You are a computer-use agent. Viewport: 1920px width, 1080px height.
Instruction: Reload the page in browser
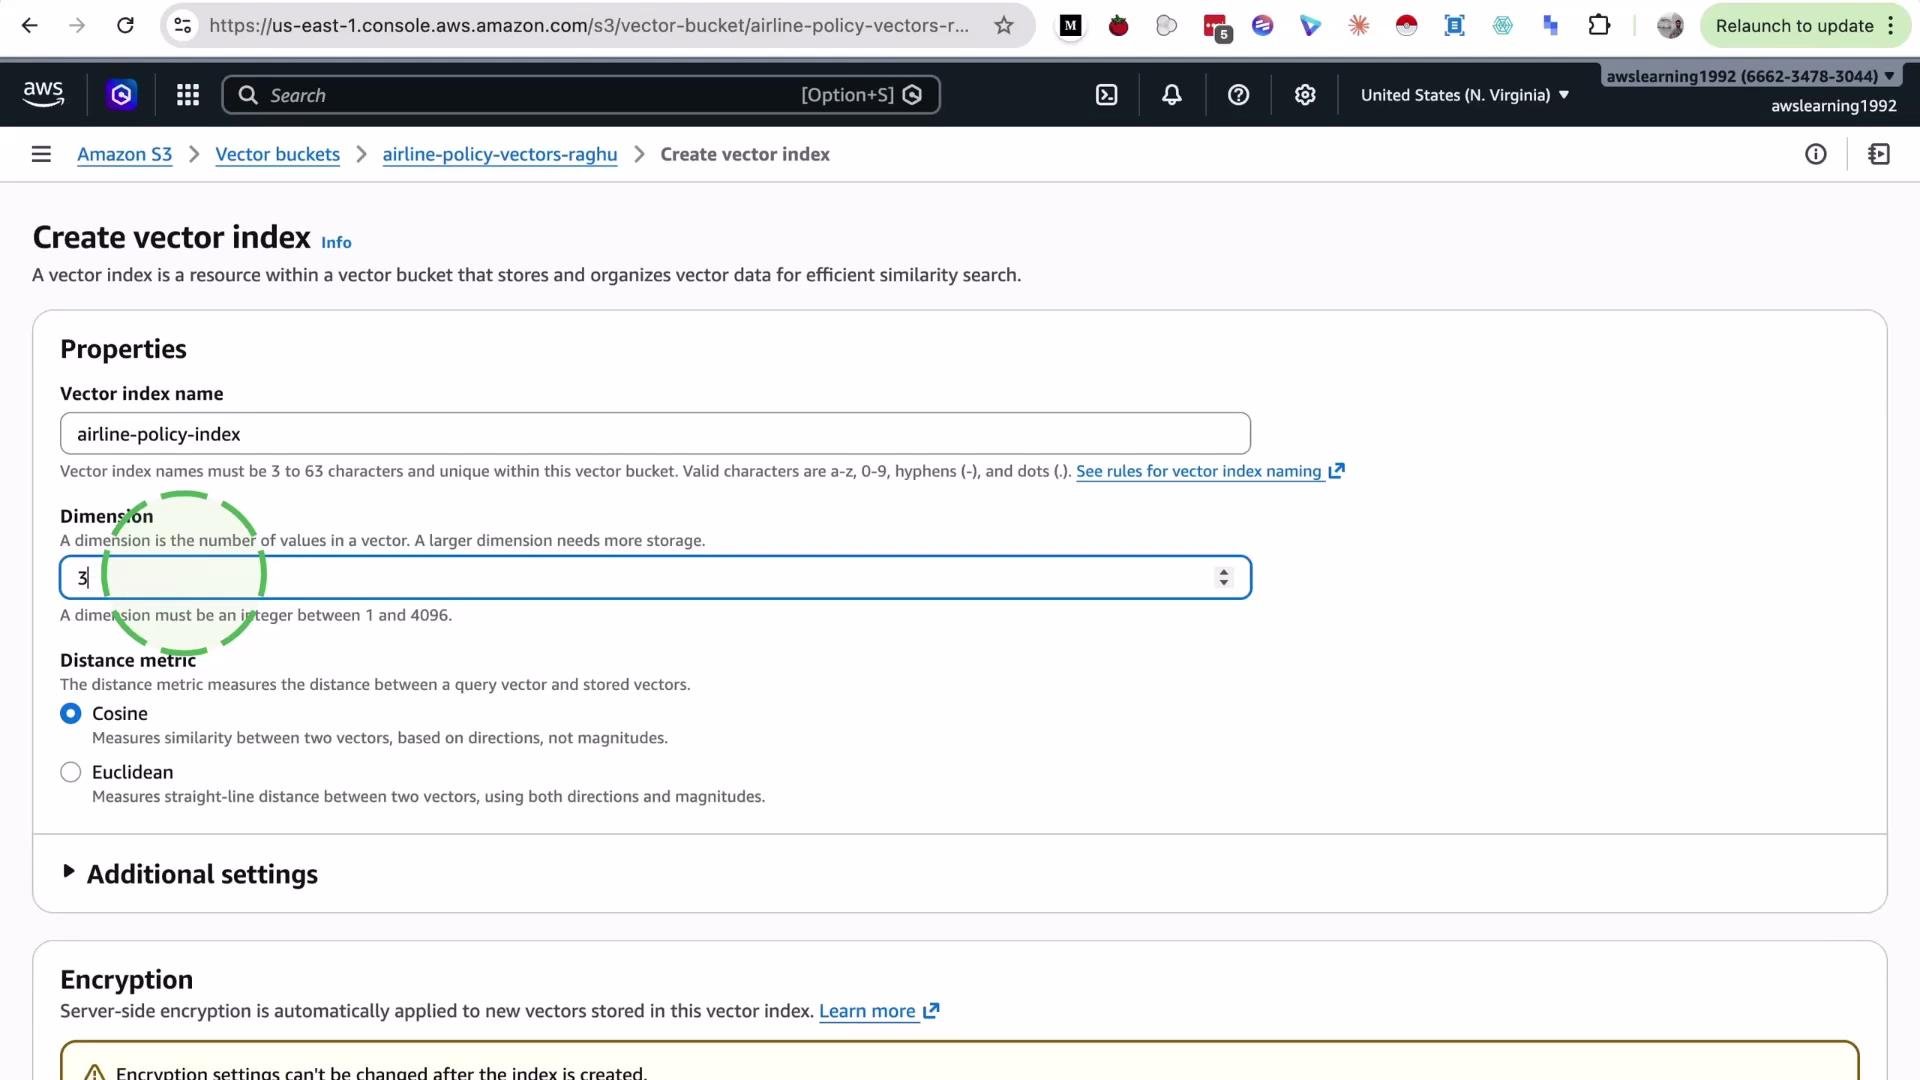point(125,26)
